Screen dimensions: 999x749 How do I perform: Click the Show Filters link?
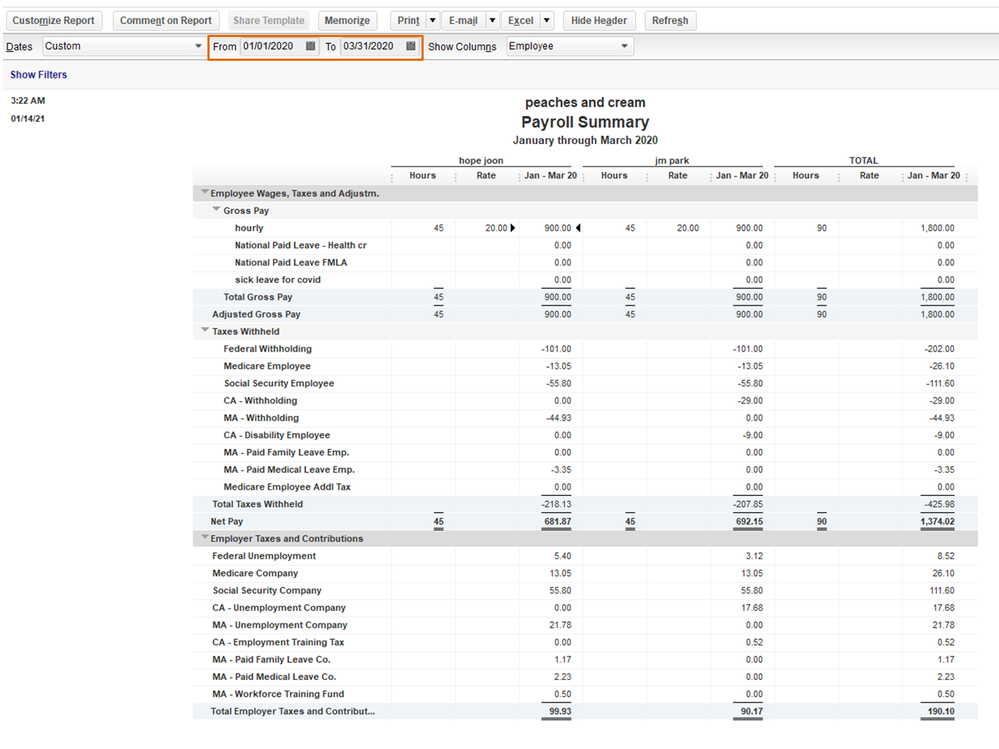click(38, 75)
